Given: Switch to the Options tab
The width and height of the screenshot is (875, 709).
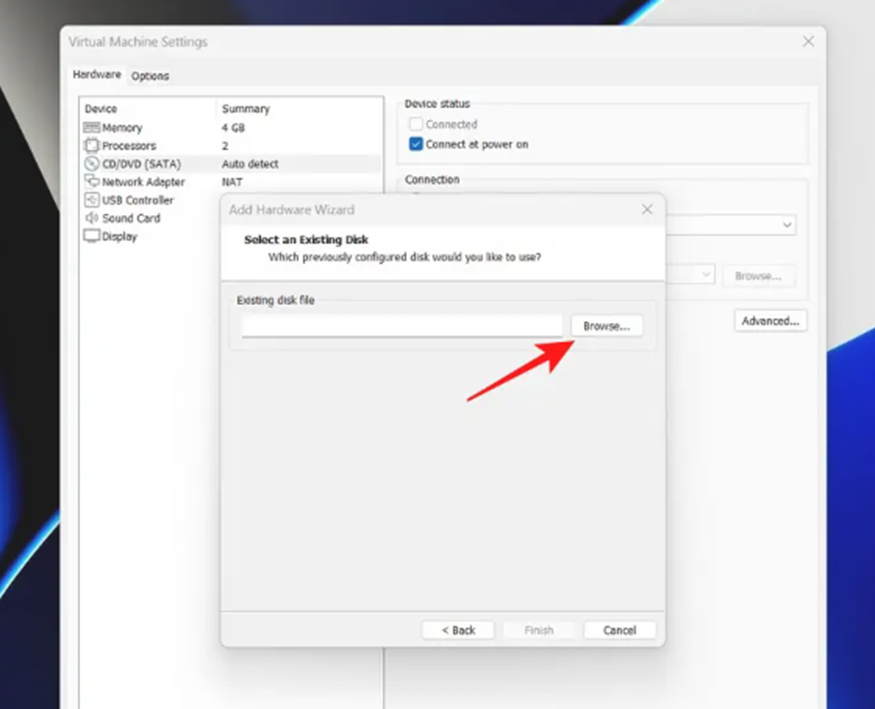Looking at the screenshot, I should (150, 76).
